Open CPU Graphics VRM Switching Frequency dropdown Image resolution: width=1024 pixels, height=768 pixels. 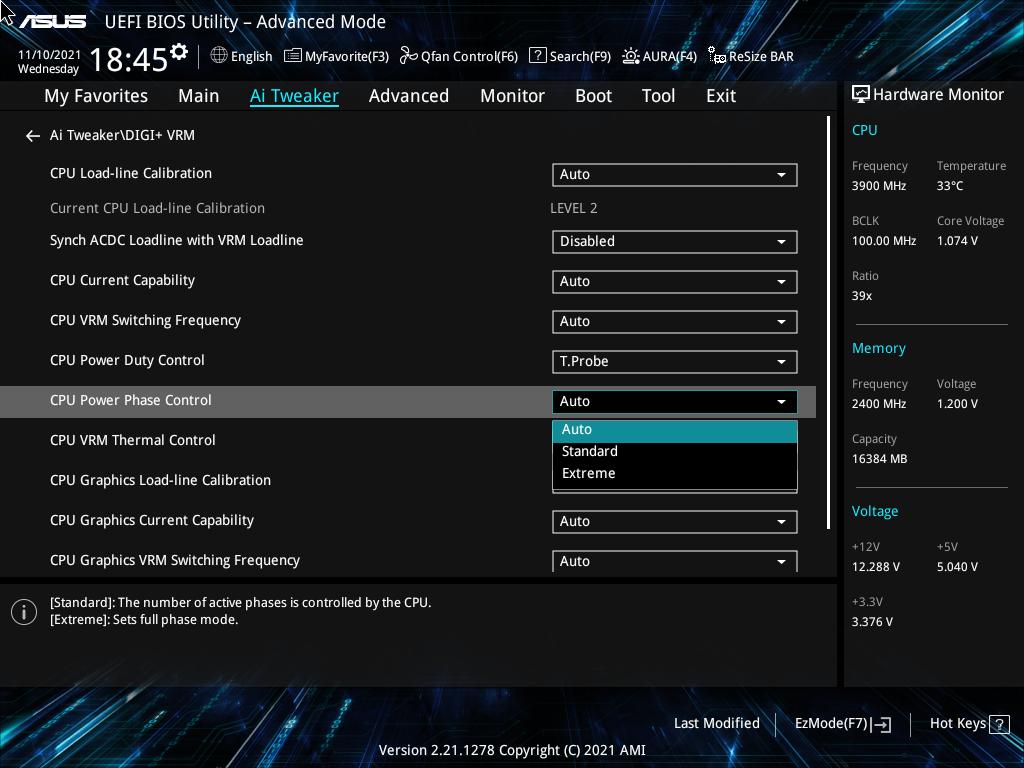pos(675,561)
